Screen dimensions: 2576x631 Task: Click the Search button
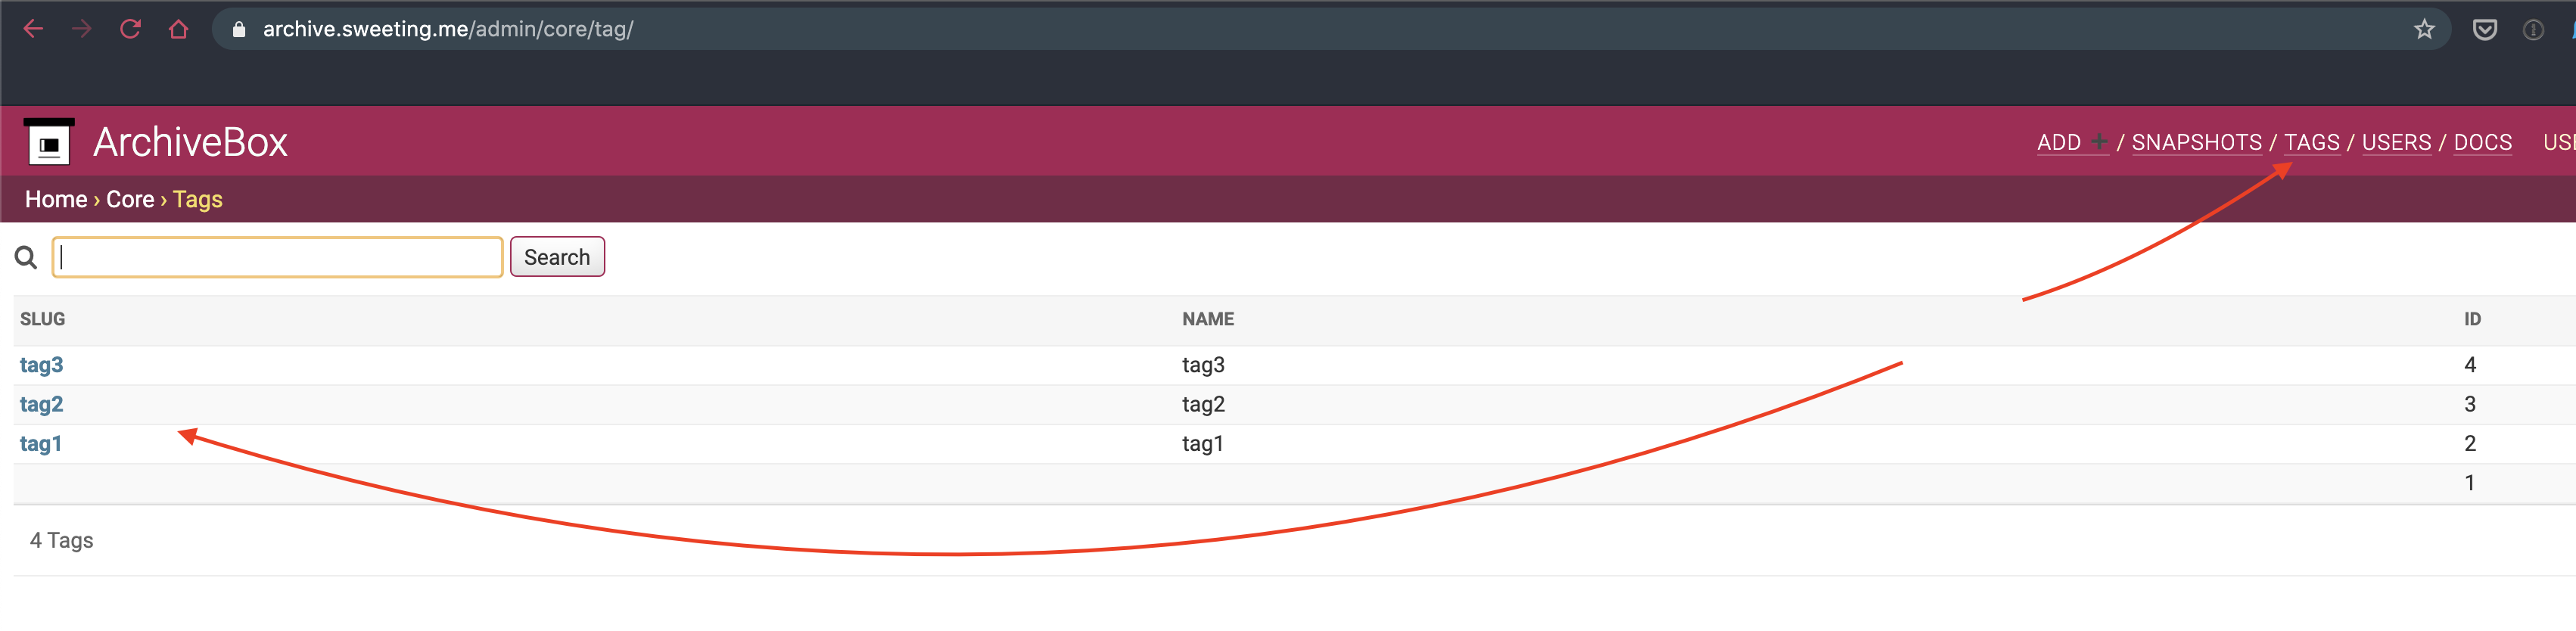(x=557, y=257)
